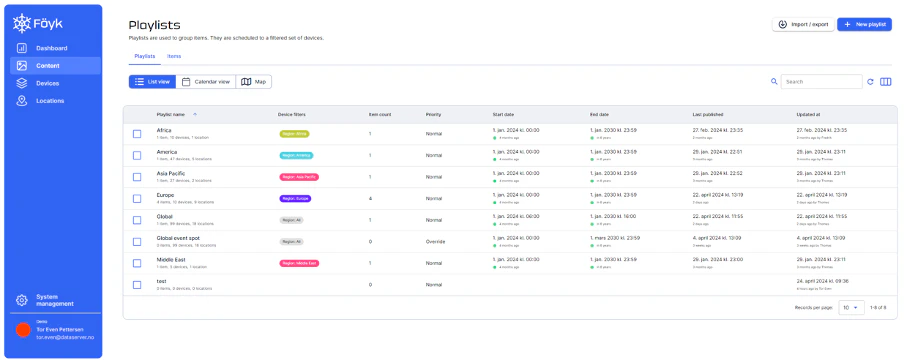Click the Last published column header

[708, 114]
